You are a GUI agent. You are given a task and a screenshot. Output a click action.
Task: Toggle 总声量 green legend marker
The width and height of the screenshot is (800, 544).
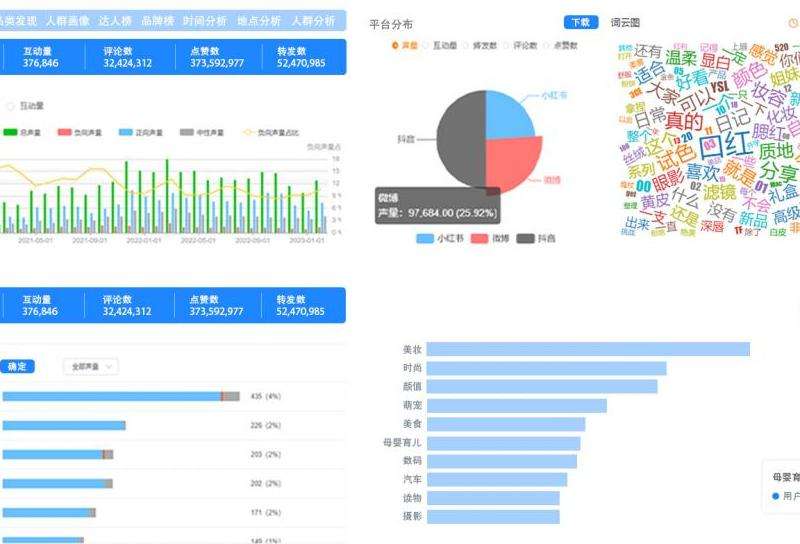pyautogui.click(x=11, y=132)
